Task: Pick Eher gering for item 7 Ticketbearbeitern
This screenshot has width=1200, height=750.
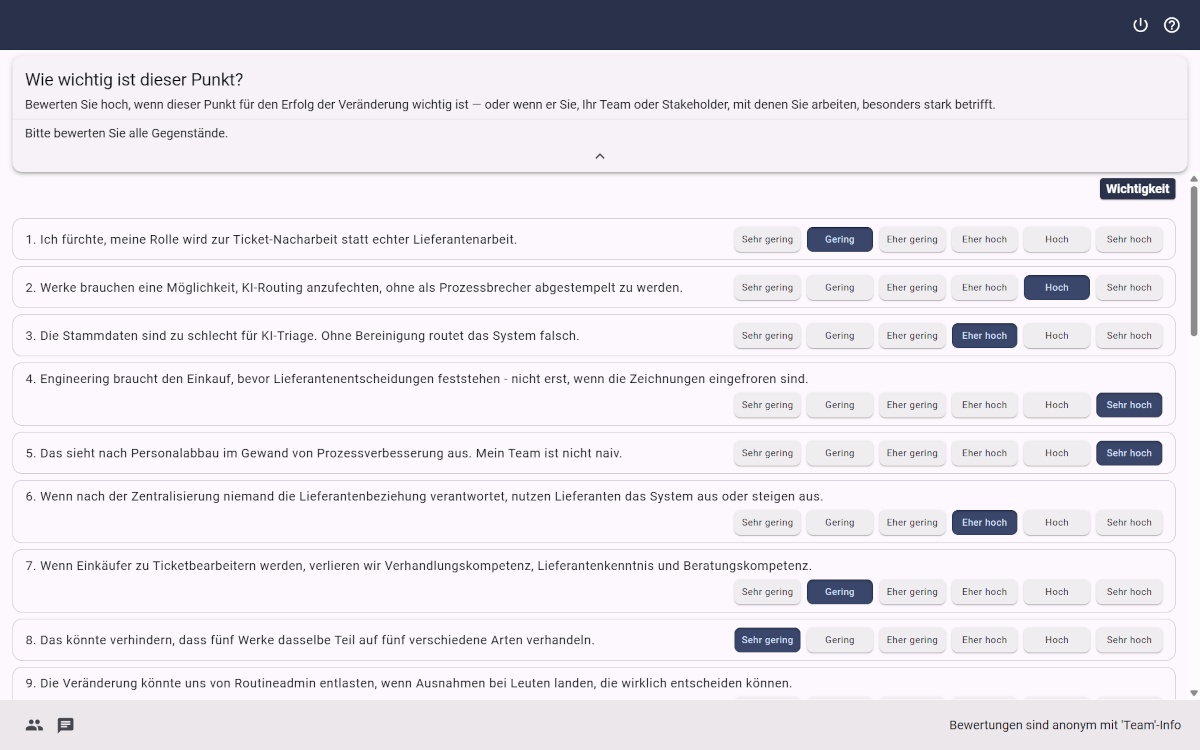Action: pos(912,592)
